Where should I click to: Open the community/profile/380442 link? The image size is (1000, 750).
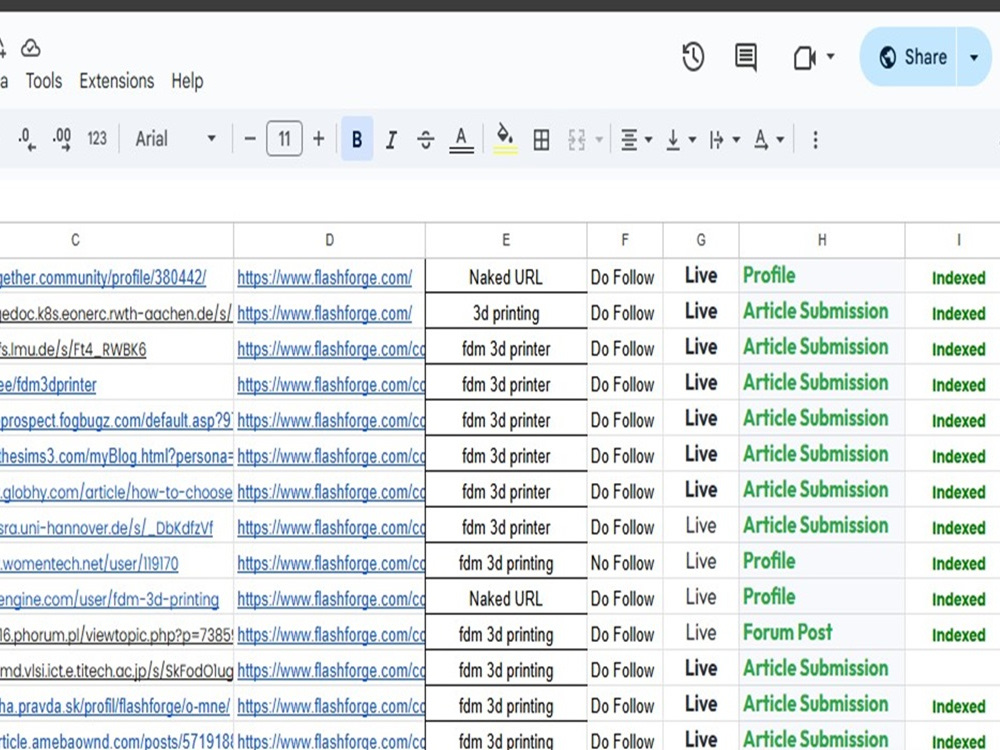click(103, 277)
